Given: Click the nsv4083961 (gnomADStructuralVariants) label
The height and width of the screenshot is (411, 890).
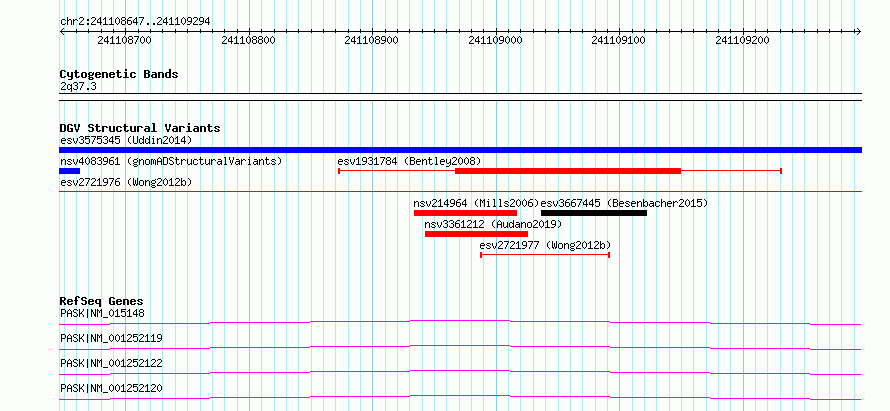Looking at the screenshot, I should [171, 161].
